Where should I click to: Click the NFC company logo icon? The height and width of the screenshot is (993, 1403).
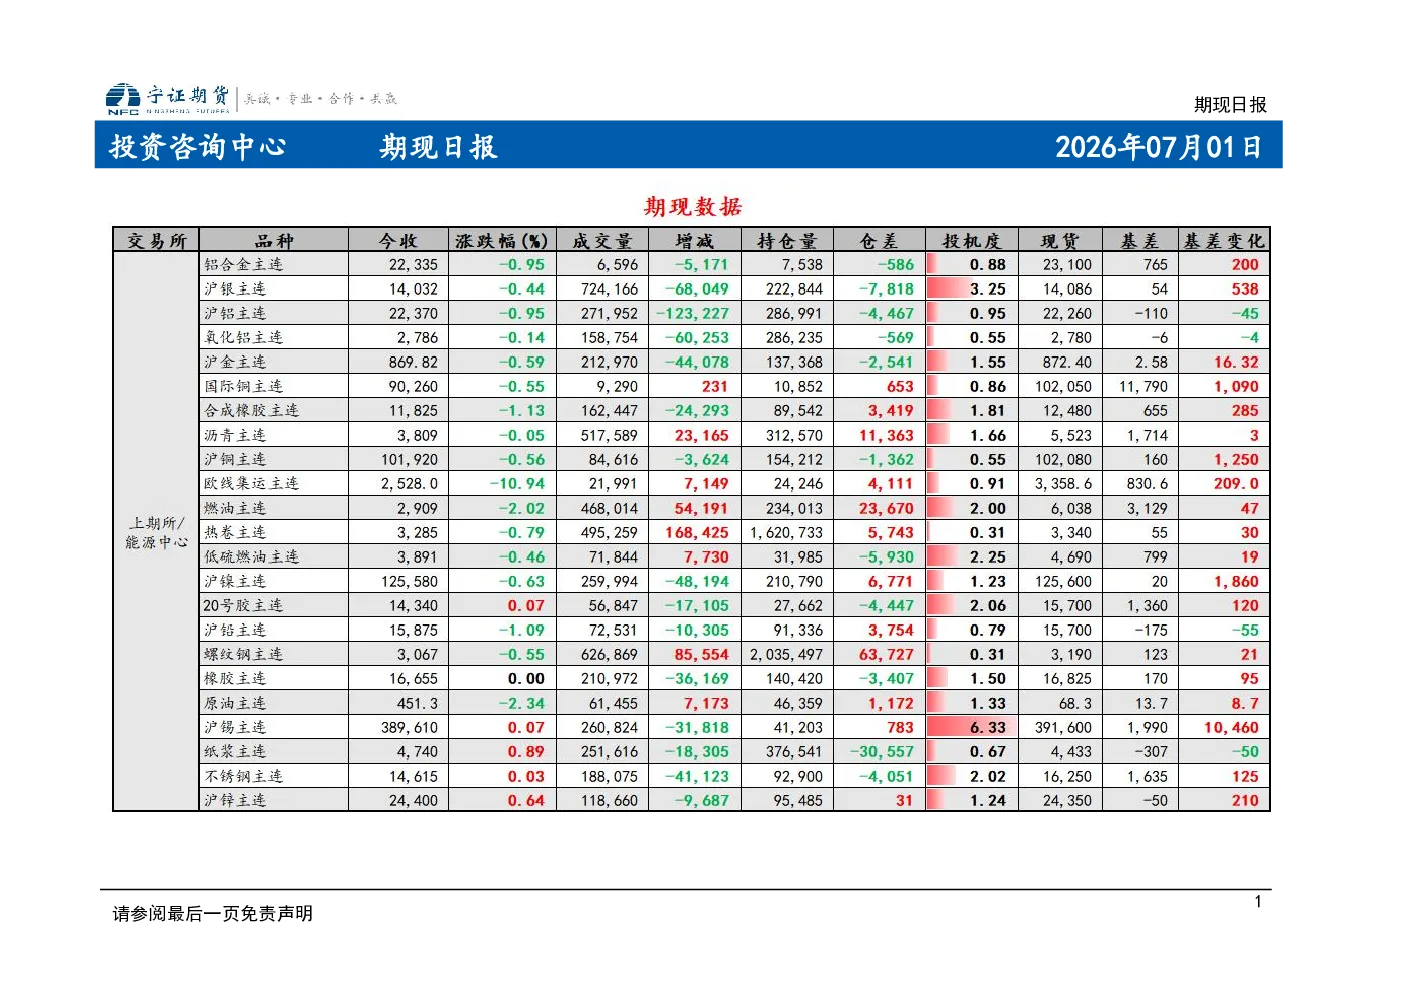[123, 99]
